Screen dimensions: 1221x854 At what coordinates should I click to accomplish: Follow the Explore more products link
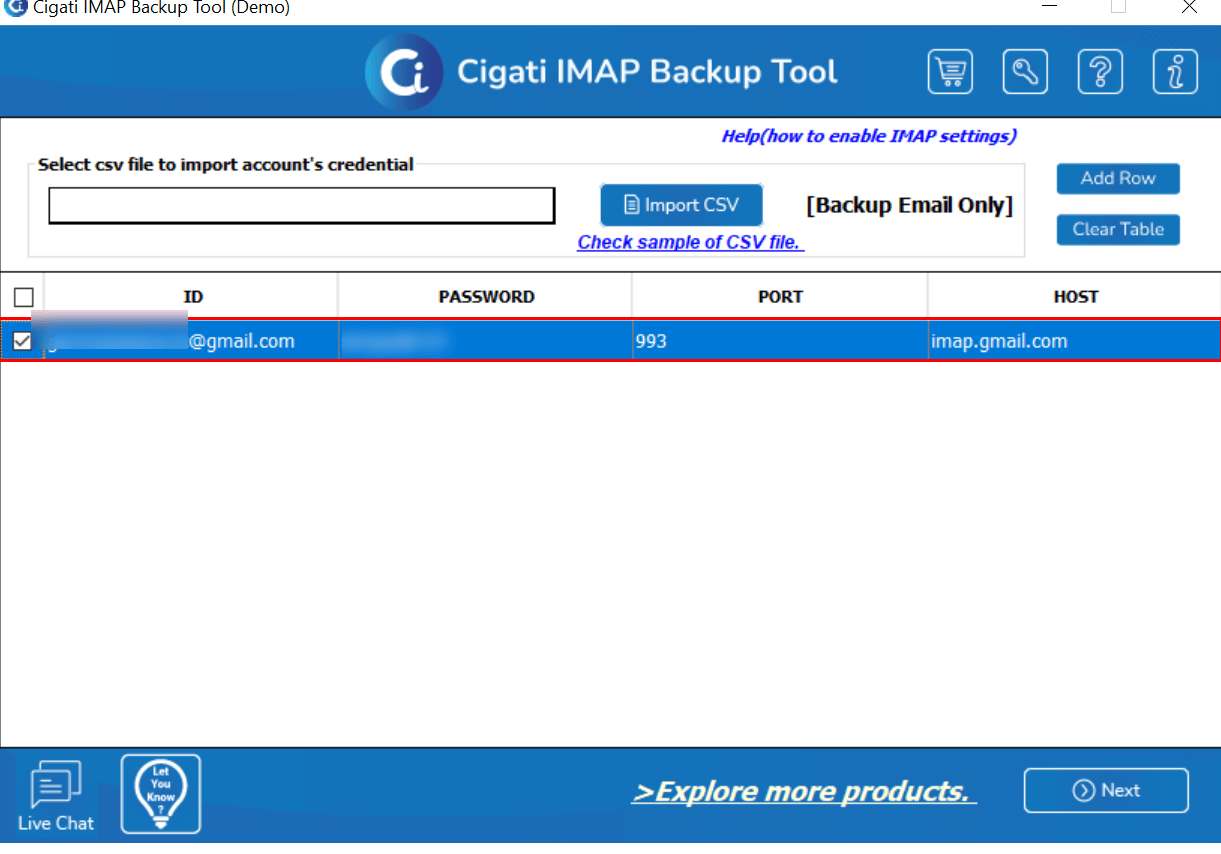coord(804,791)
